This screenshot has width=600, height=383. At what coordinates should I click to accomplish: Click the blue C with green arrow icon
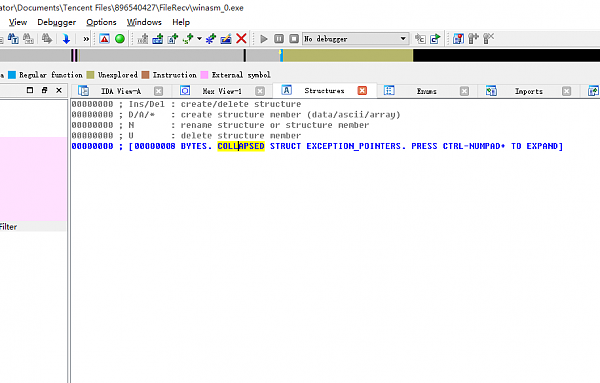pos(435,39)
